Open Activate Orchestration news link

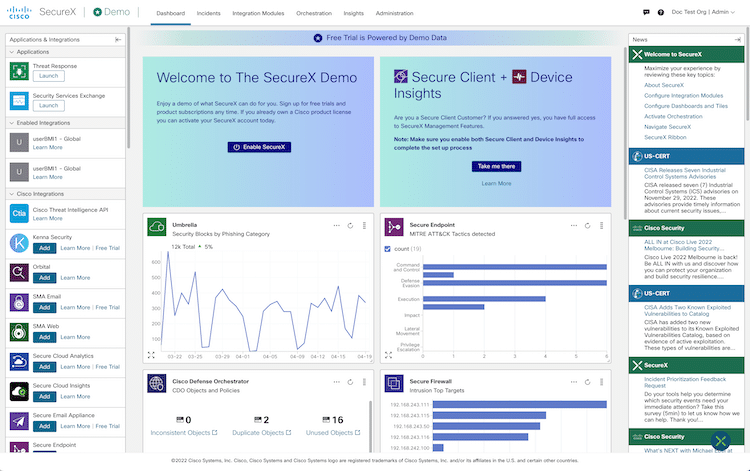coord(673,117)
